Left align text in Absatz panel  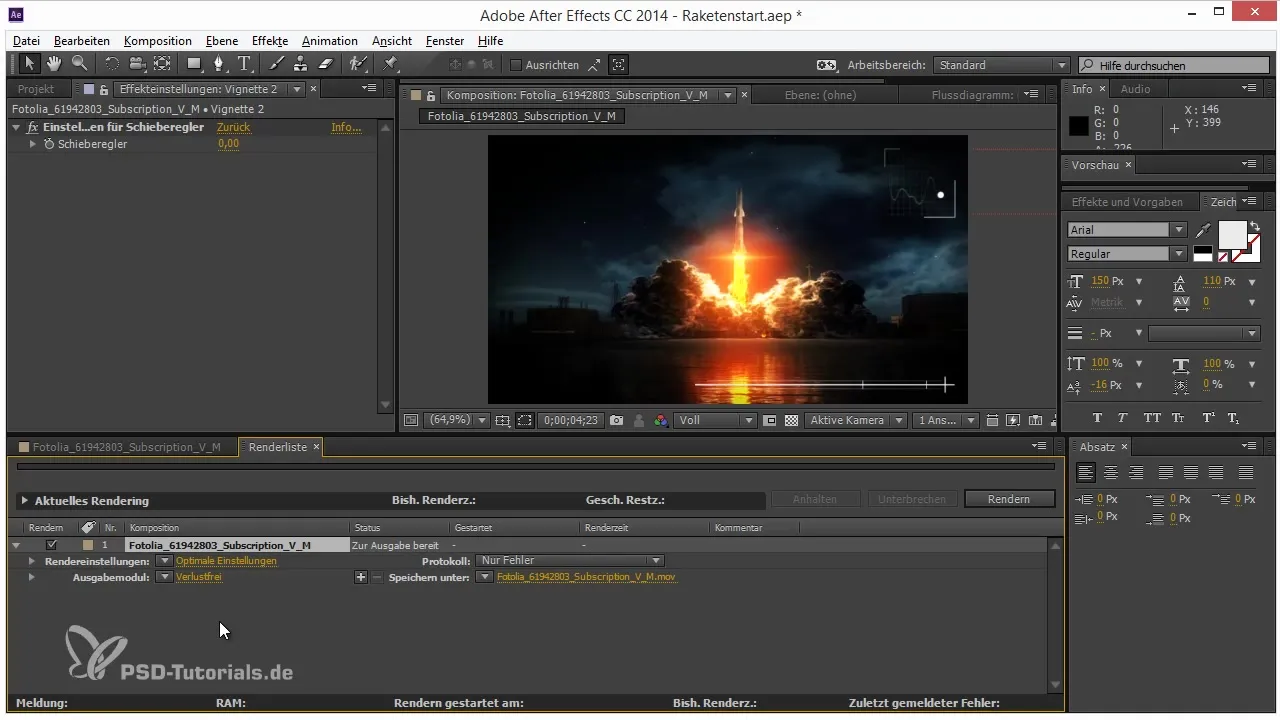click(x=1086, y=472)
